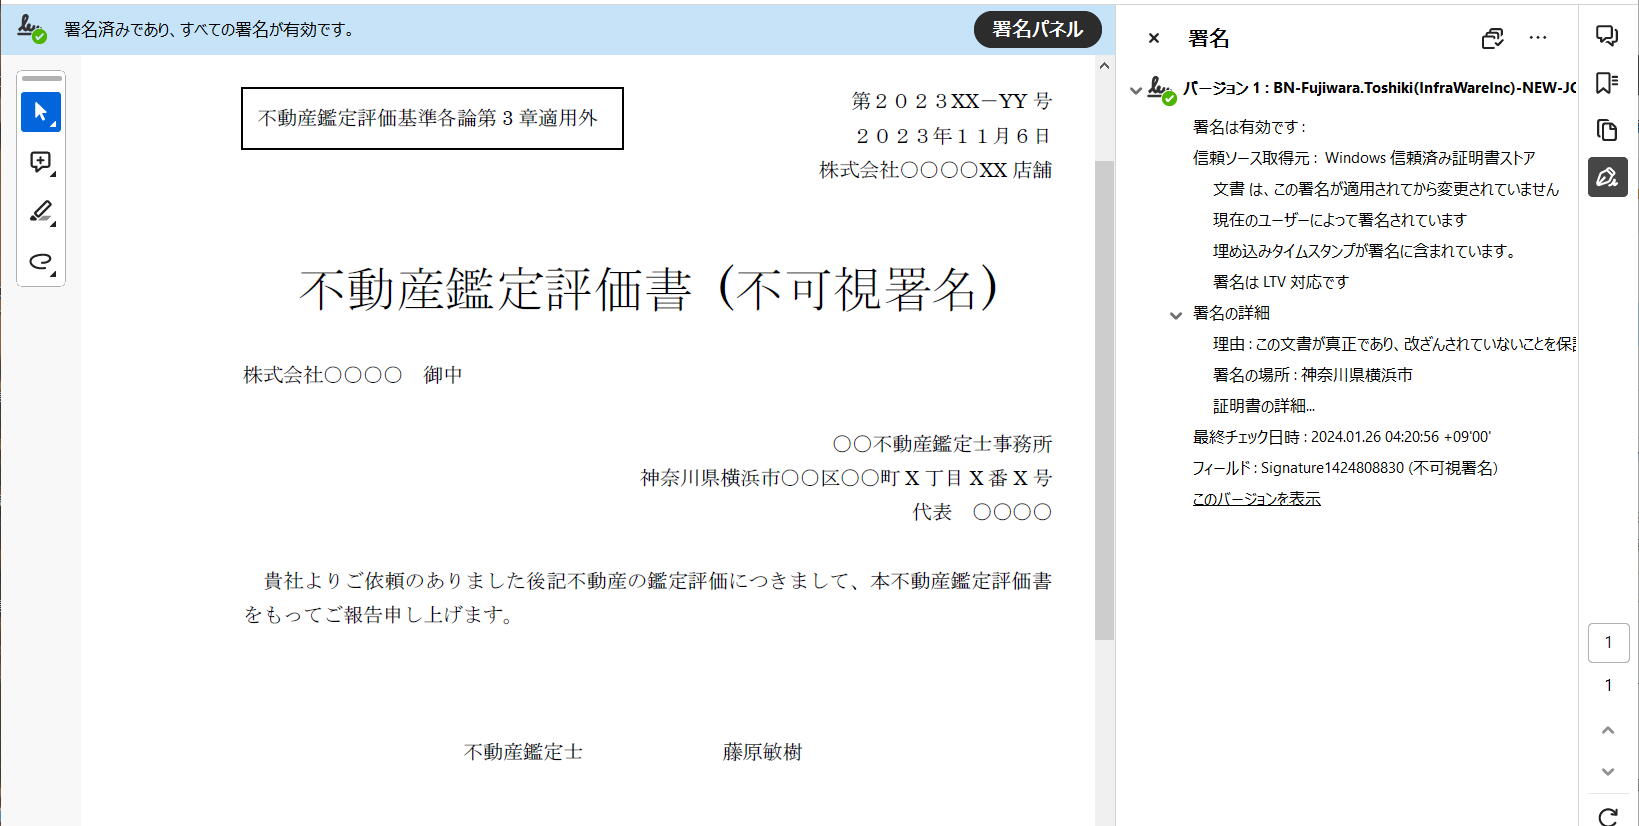The height and width of the screenshot is (826, 1639).
Task: Select the highlighter pen tool
Action: pyautogui.click(x=41, y=212)
